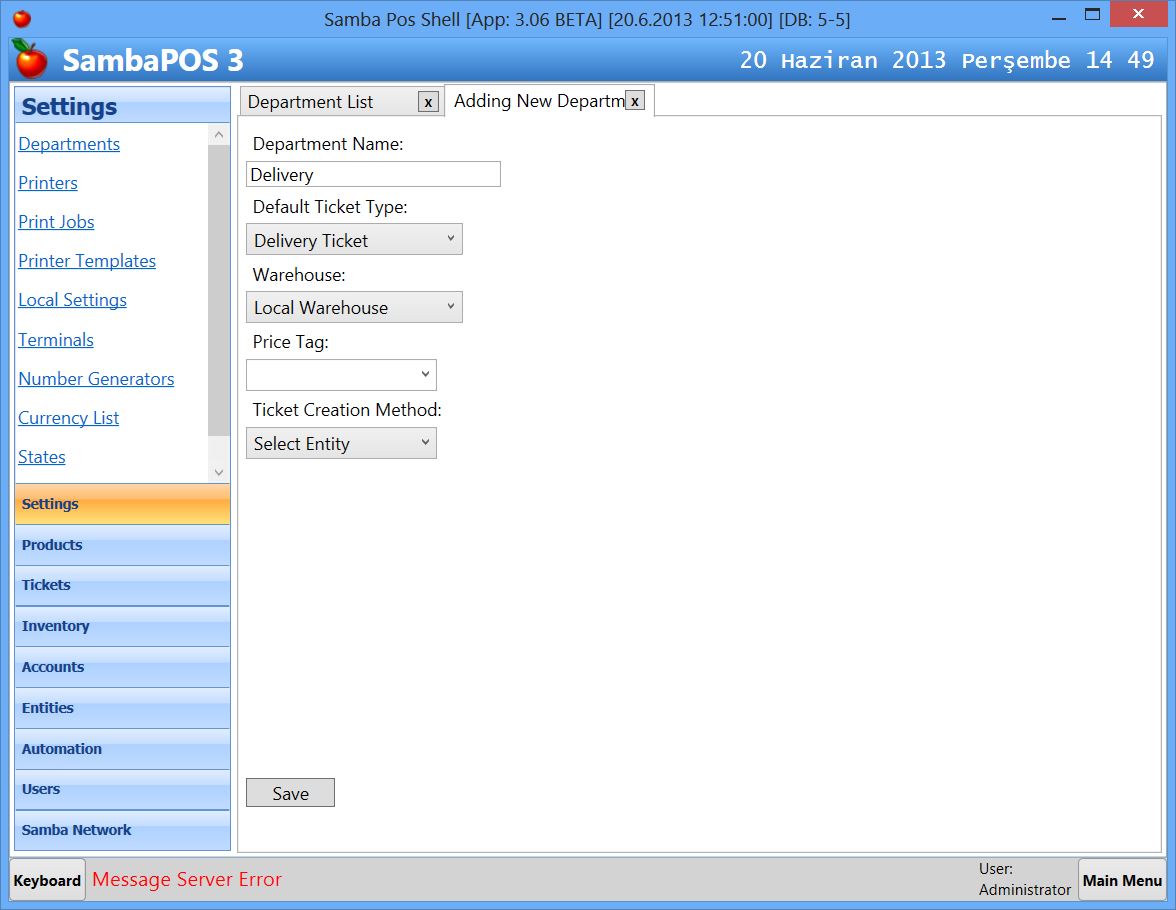This screenshot has width=1176, height=910.
Task: Open the Terminals settings page
Action: [55, 340]
